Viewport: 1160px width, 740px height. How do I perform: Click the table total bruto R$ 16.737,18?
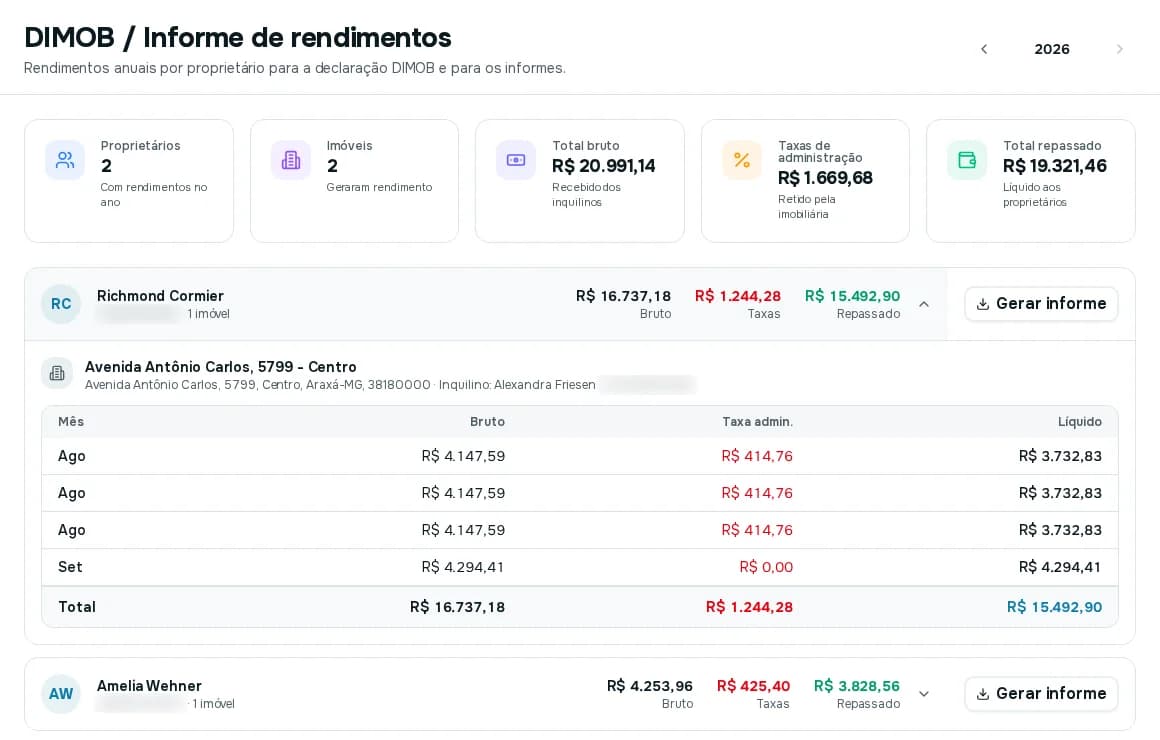click(457, 607)
